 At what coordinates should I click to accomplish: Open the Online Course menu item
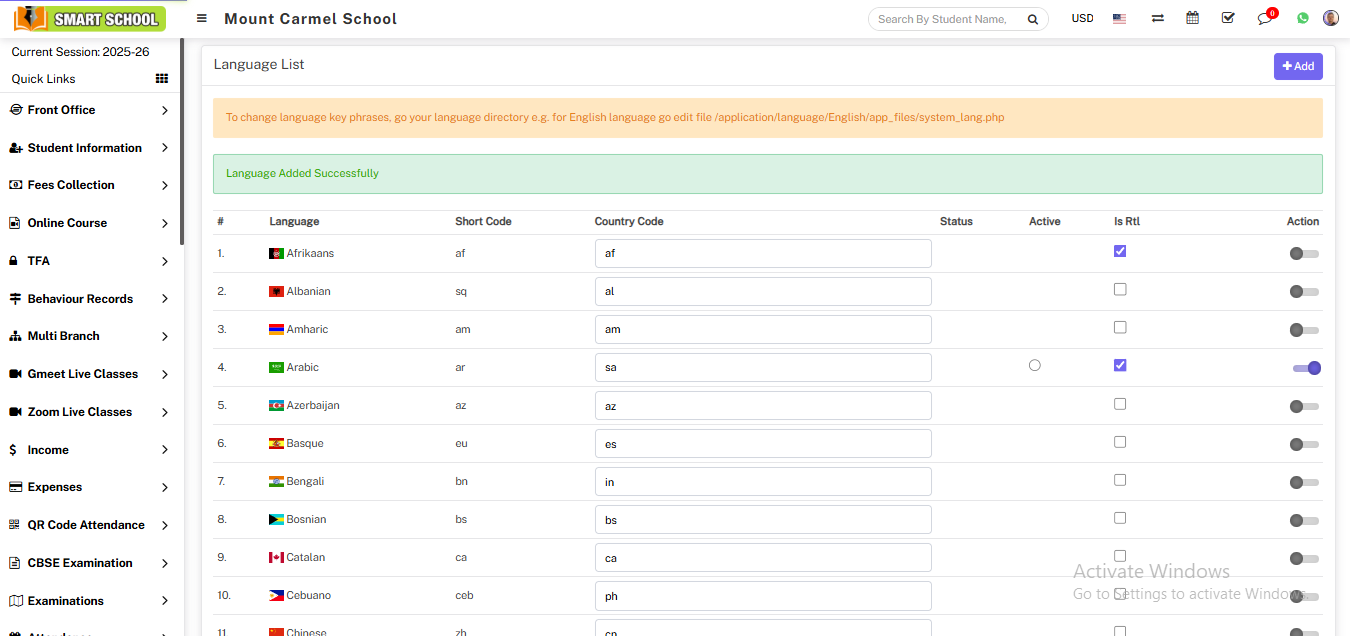click(88, 223)
